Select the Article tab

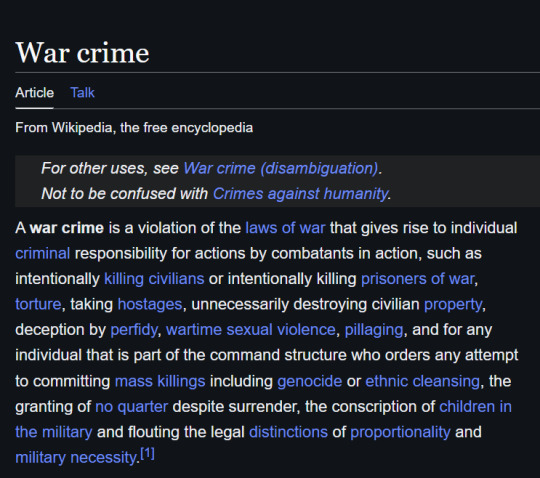[x=34, y=93]
